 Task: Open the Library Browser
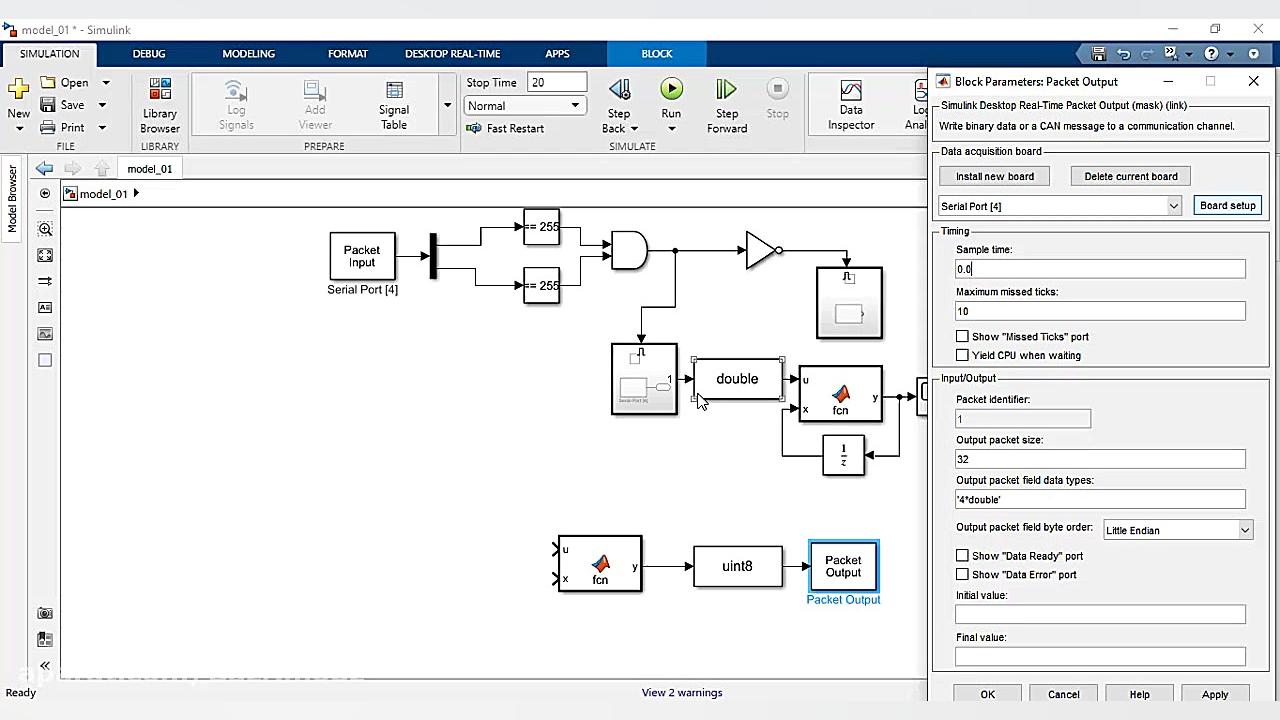[160, 105]
